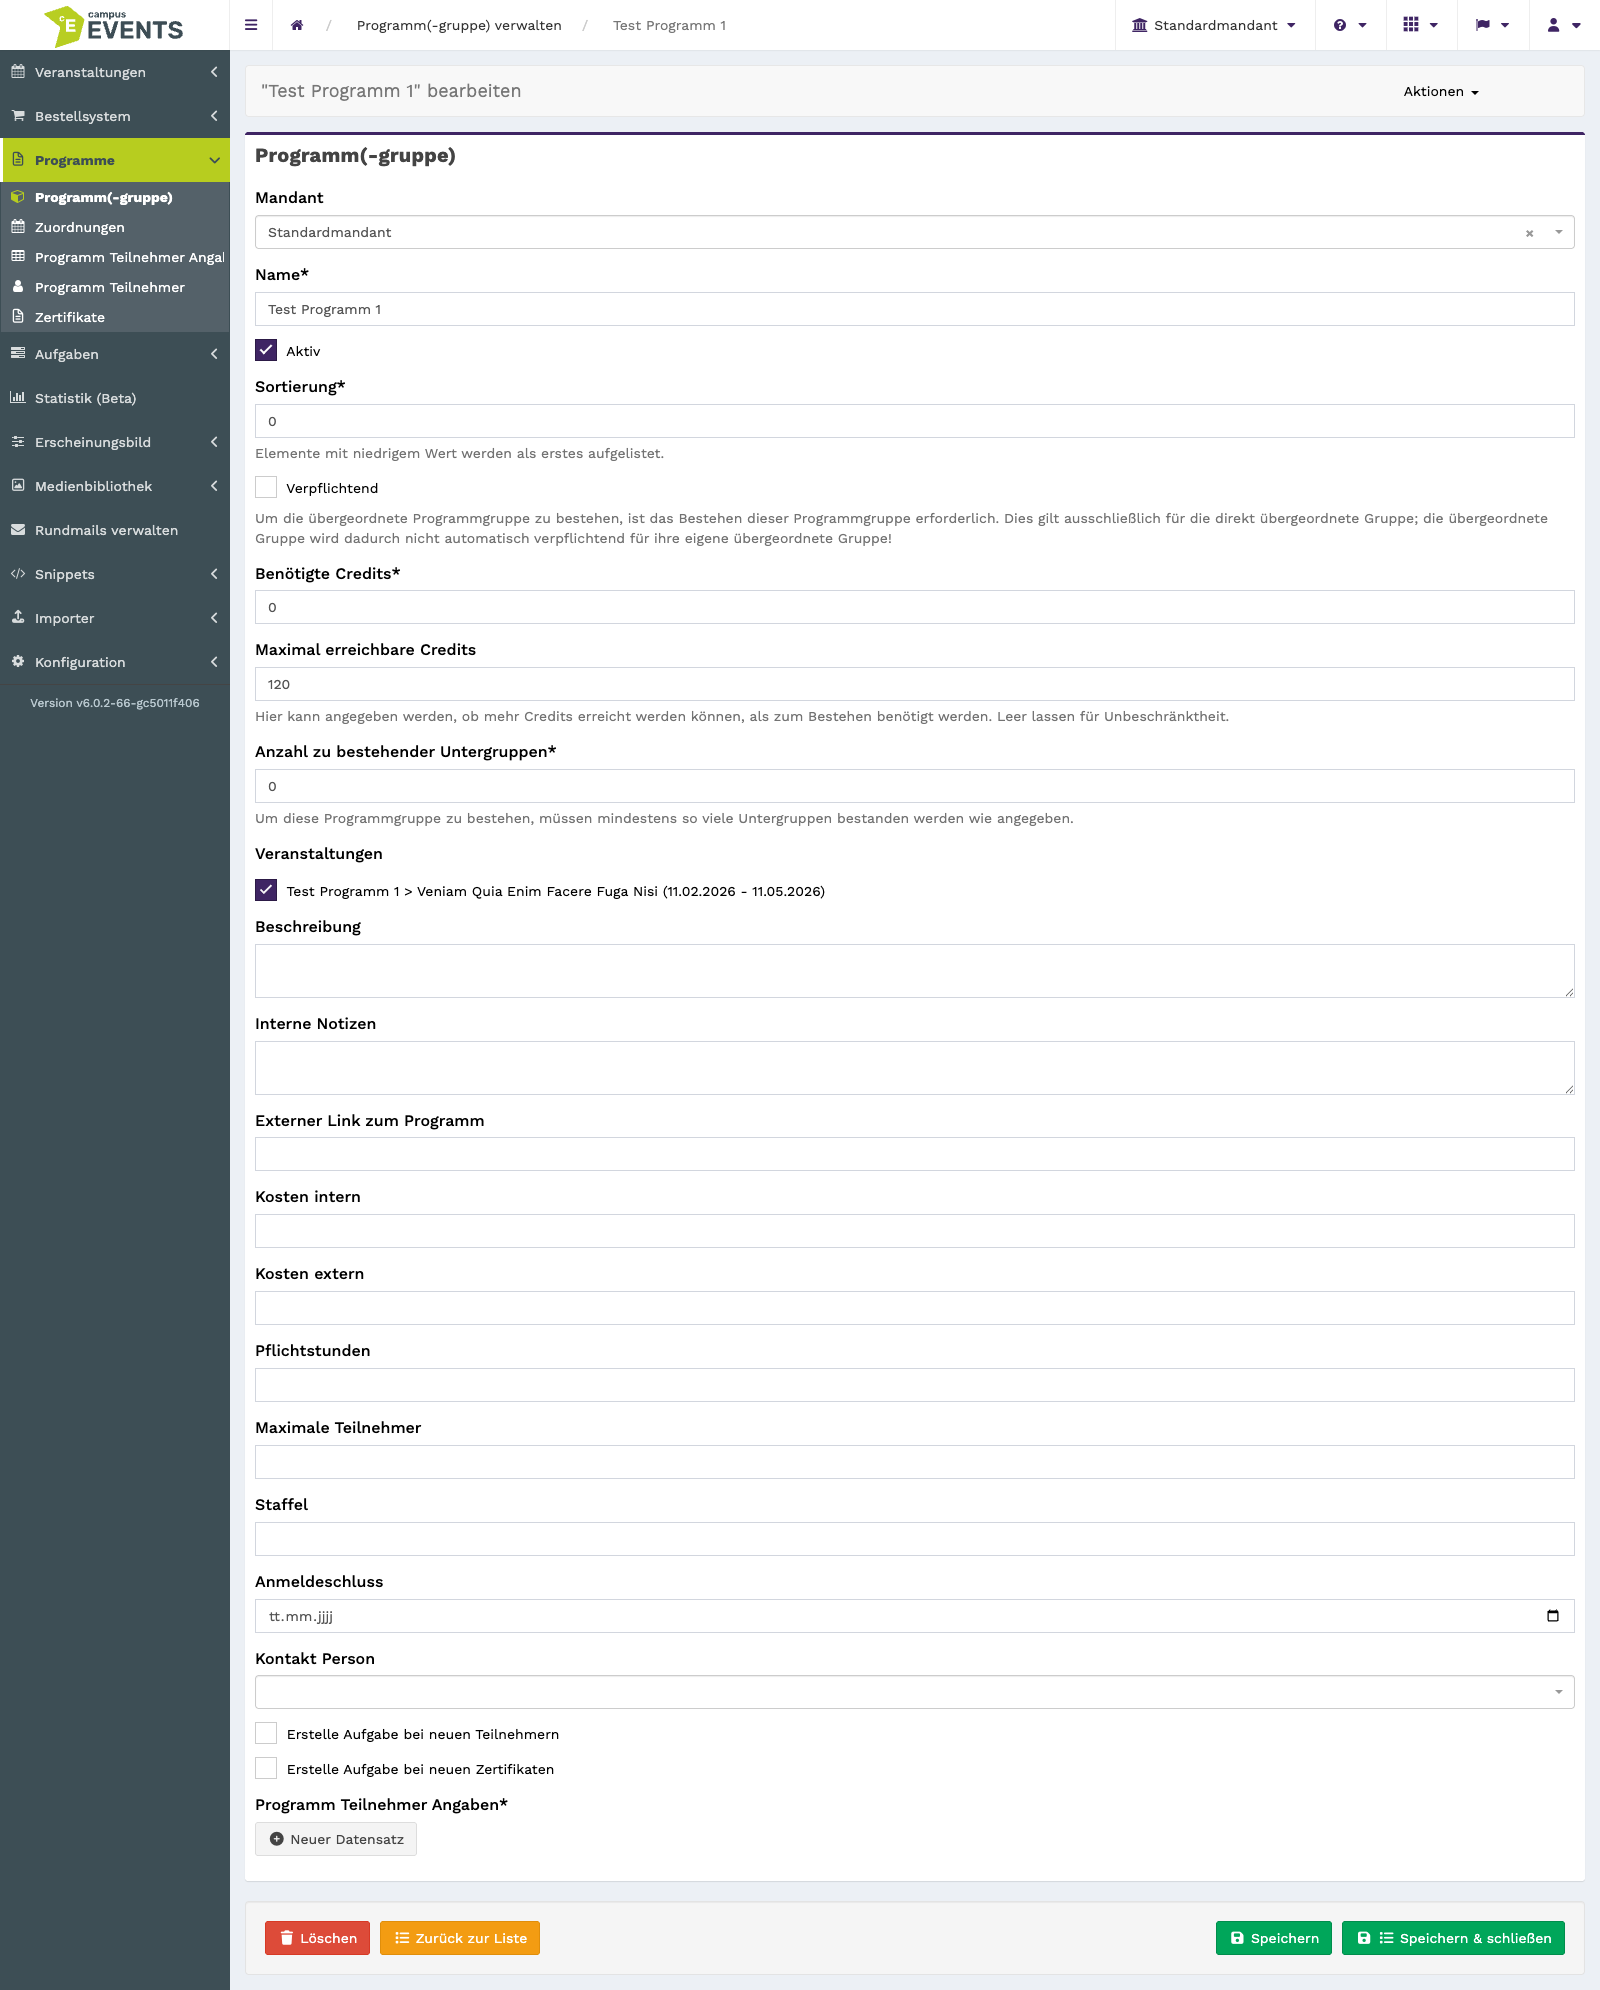Expand the Konfiguration sidebar menu
Viewport: 1600px width, 1990px height.
tap(115, 662)
